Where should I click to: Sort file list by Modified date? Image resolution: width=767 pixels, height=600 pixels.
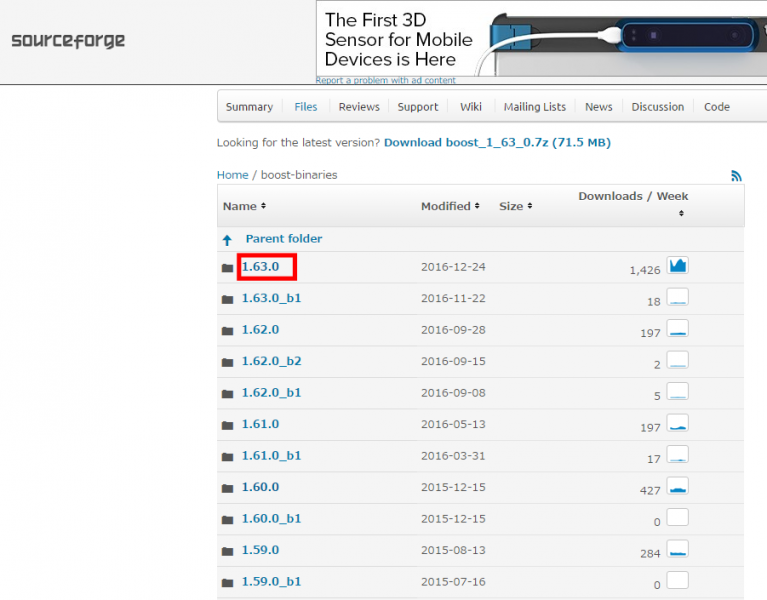click(x=450, y=206)
